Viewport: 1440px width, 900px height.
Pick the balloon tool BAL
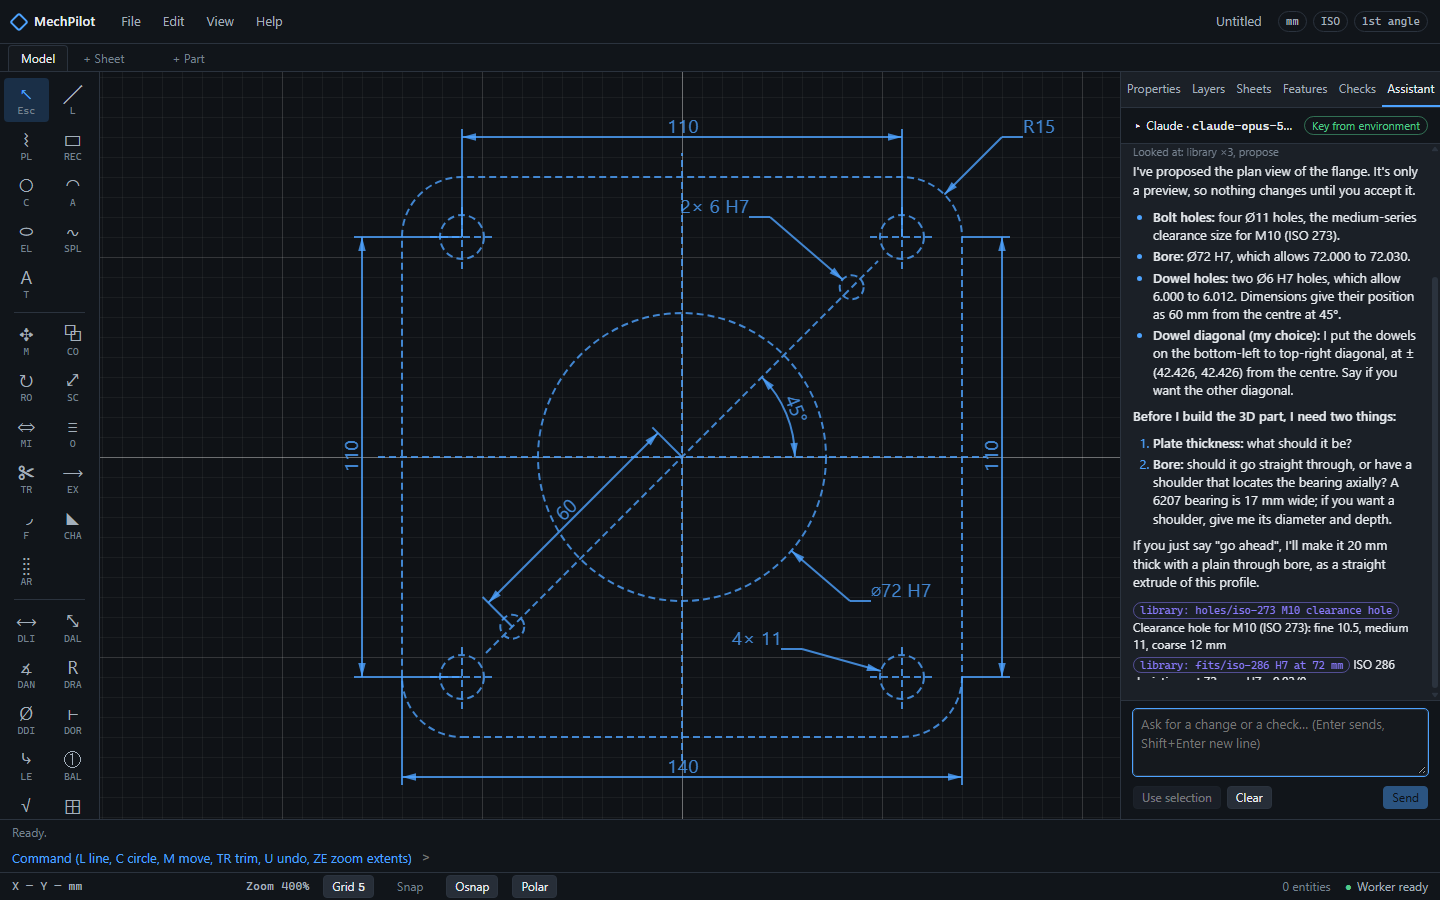[x=73, y=766]
